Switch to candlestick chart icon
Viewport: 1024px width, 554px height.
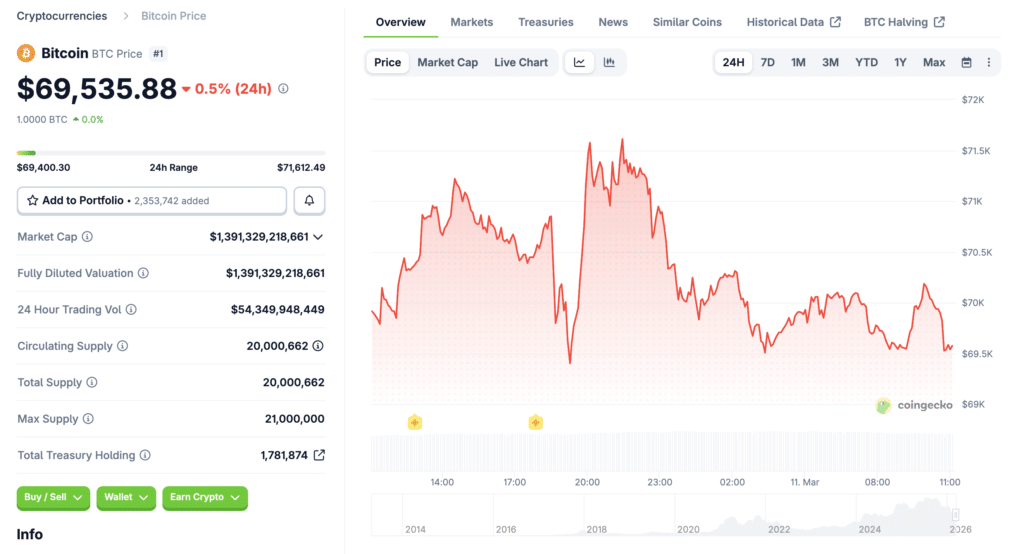(609, 62)
